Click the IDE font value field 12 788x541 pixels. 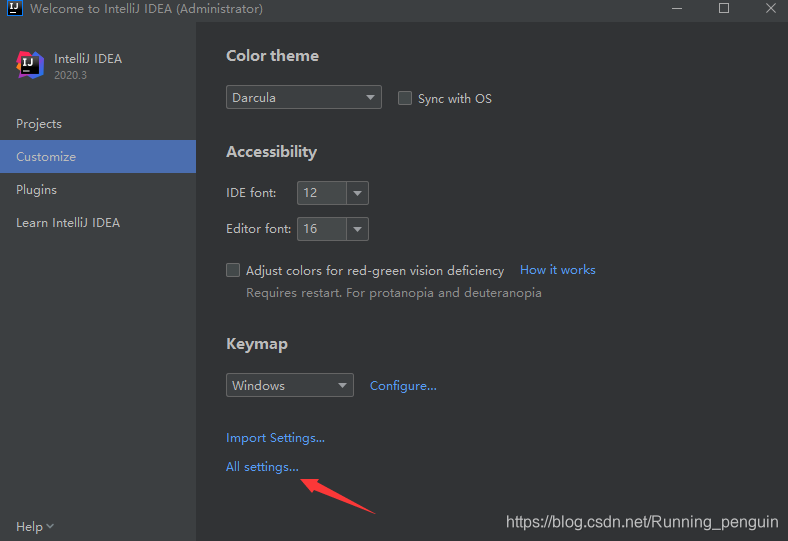tap(322, 193)
